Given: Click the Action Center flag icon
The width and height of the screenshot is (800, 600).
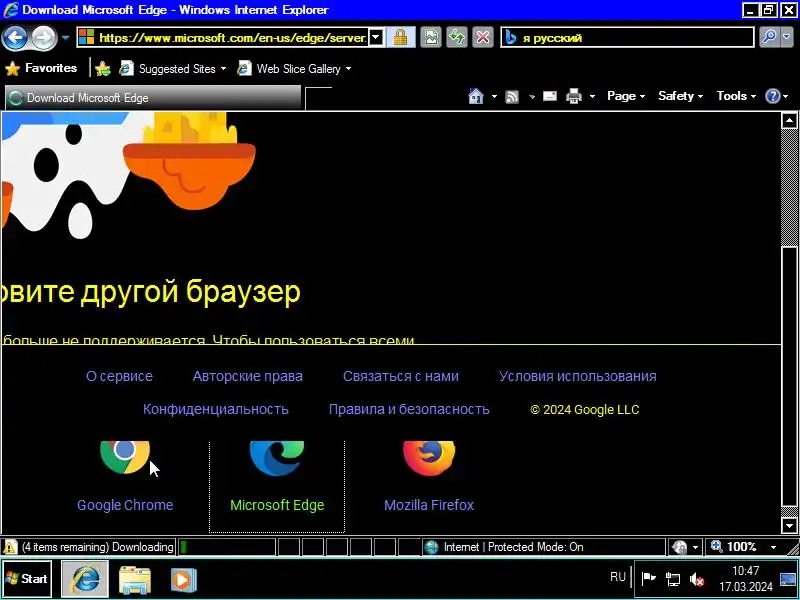Looking at the screenshot, I should click(x=648, y=579).
